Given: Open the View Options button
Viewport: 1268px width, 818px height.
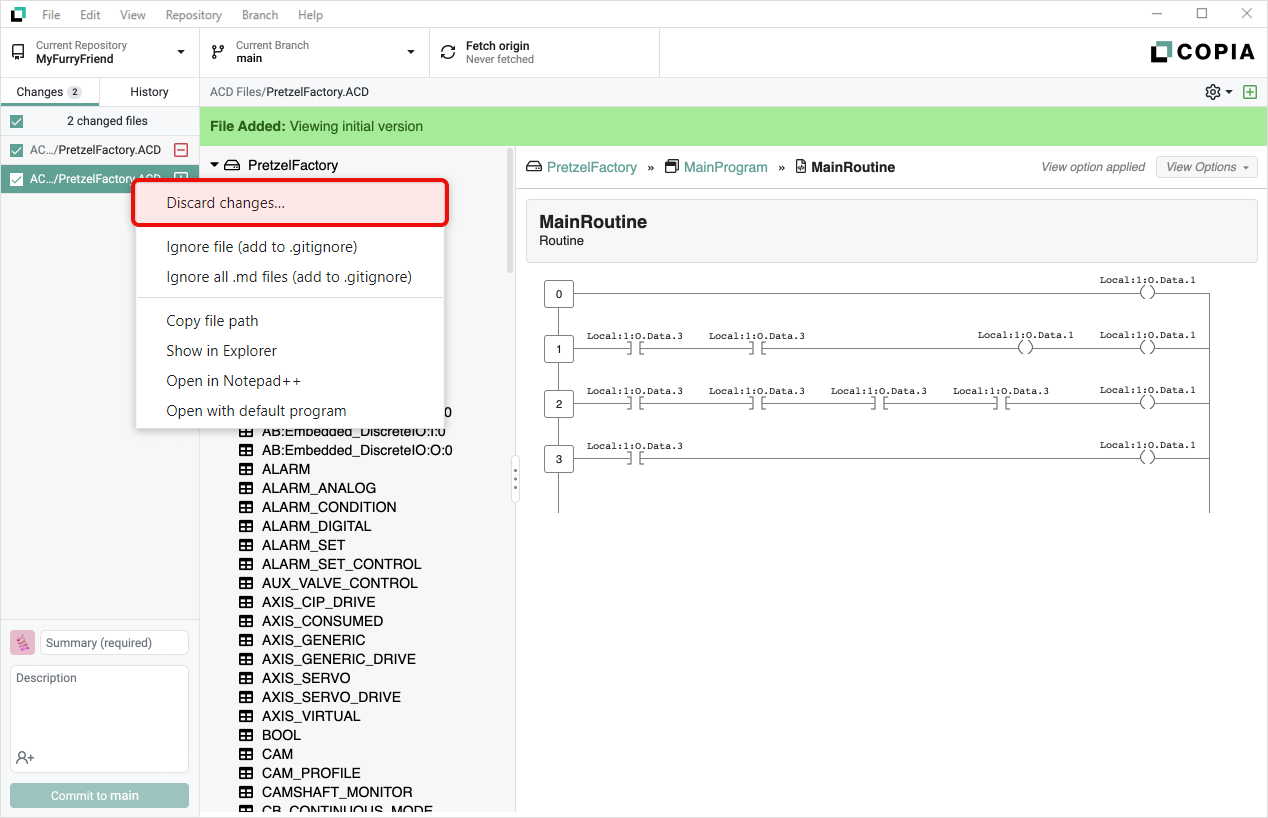Looking at the screenshot, I should [x=1206, y=167].
